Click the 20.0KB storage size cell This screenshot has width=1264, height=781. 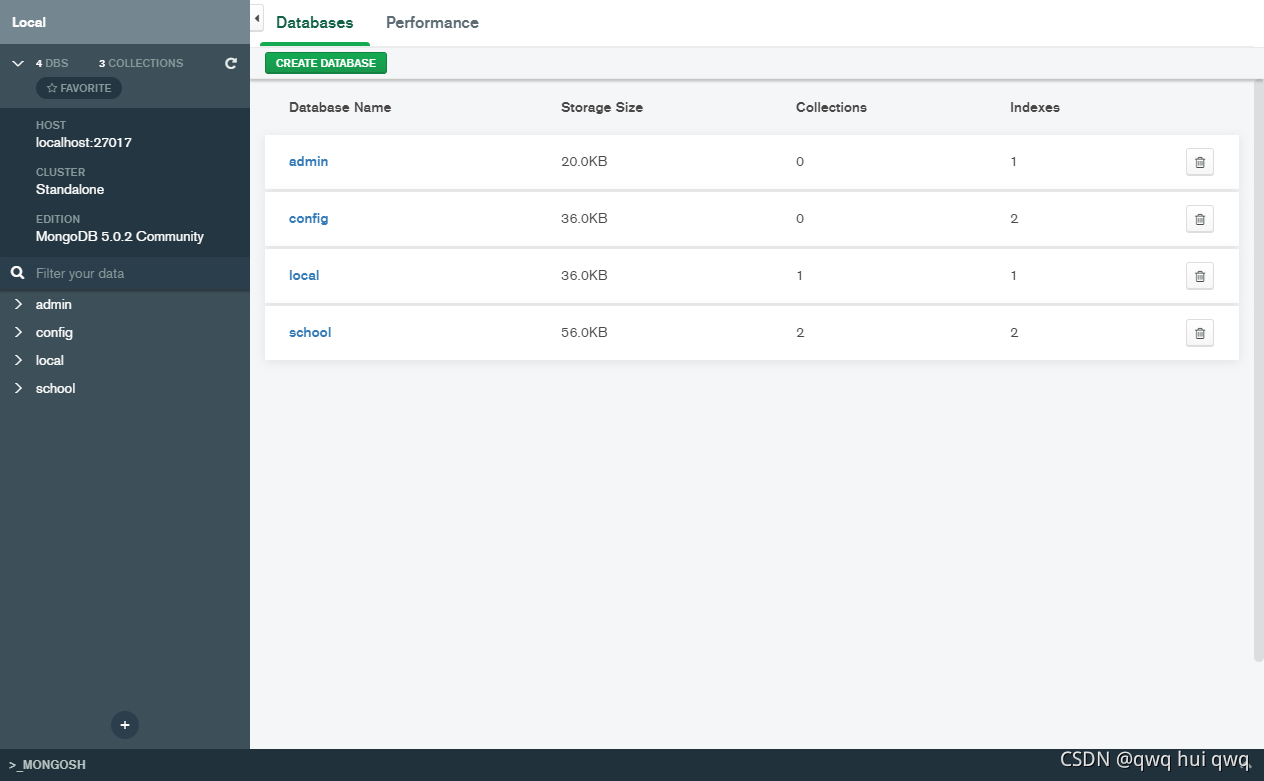click(584, 161)
